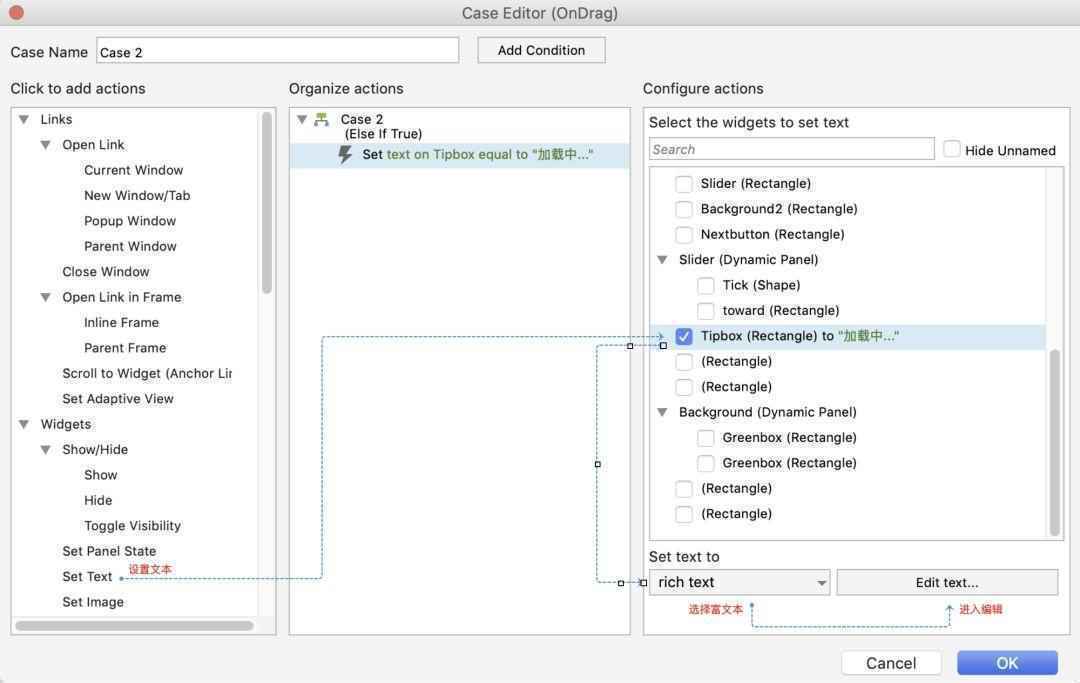Image resolution: width=1080 pixels, height=683 pixels.
Task: Uncheck the Tipbox (Rectangle) checkbox
Action: [684, 337]
